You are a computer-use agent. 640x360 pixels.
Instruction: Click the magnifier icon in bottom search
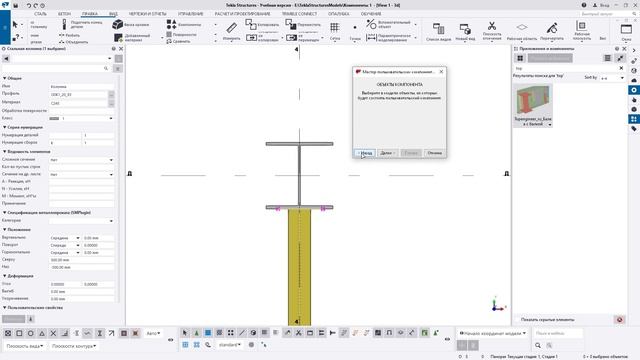pos(538,345)
